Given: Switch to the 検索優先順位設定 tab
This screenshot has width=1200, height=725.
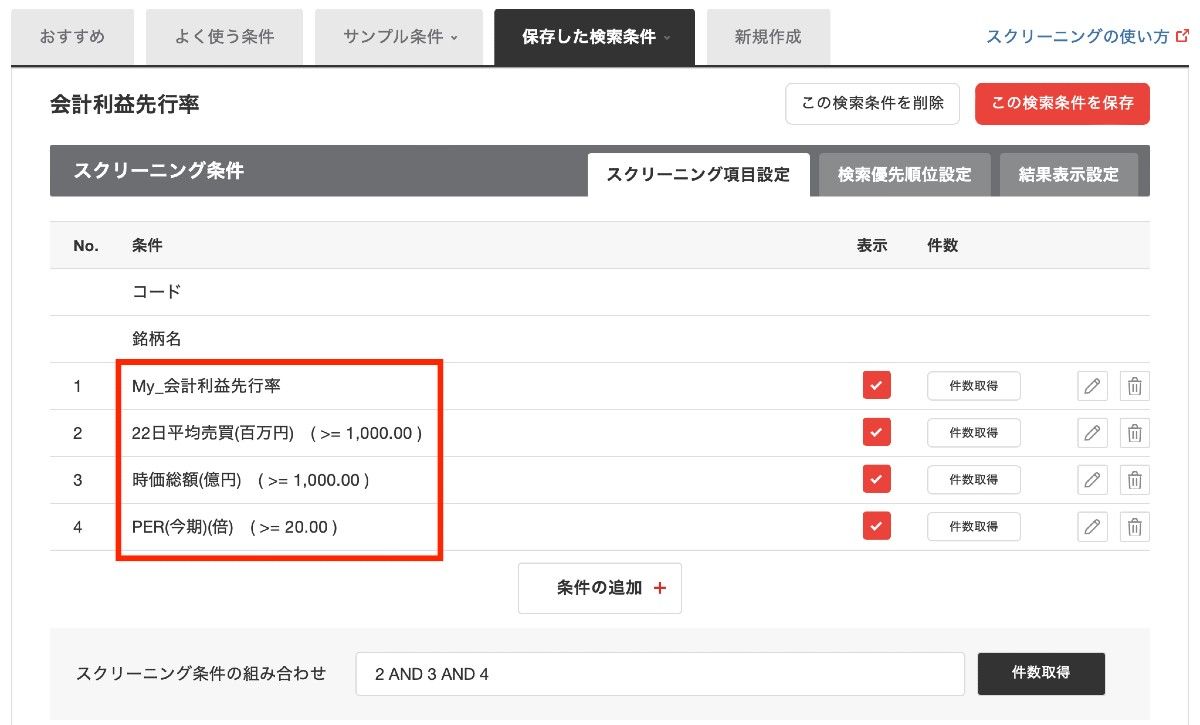Looking at the screenshot, I should 904,175.
